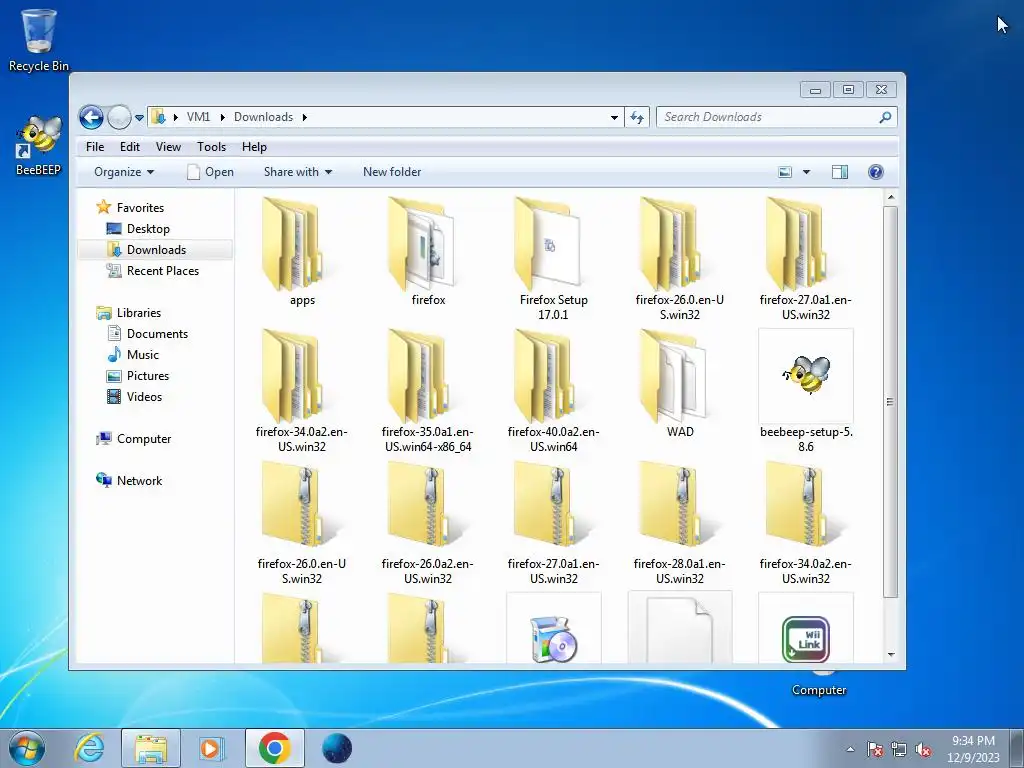Image resolution: width=1024 pixels, height=768 pixels.
Task: Click the Back navigation arrow
Action: point(91,118)
